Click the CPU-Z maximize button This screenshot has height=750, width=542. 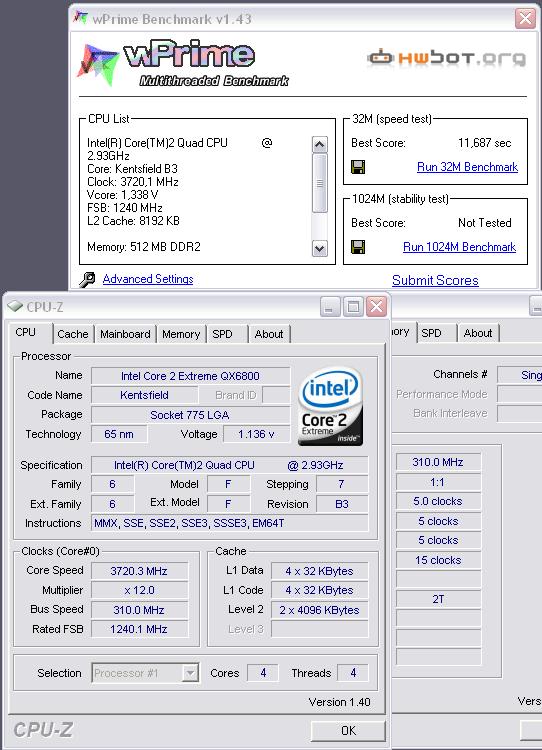point(353,307)
